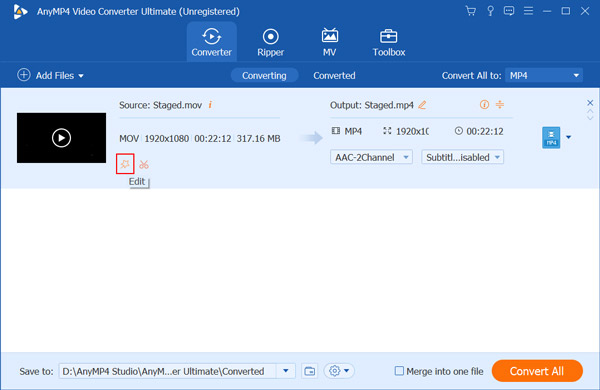Image resolution: width=600 pixels, height=390 pixels.
Task: Open the output folder icon
Action: [310, 371]
